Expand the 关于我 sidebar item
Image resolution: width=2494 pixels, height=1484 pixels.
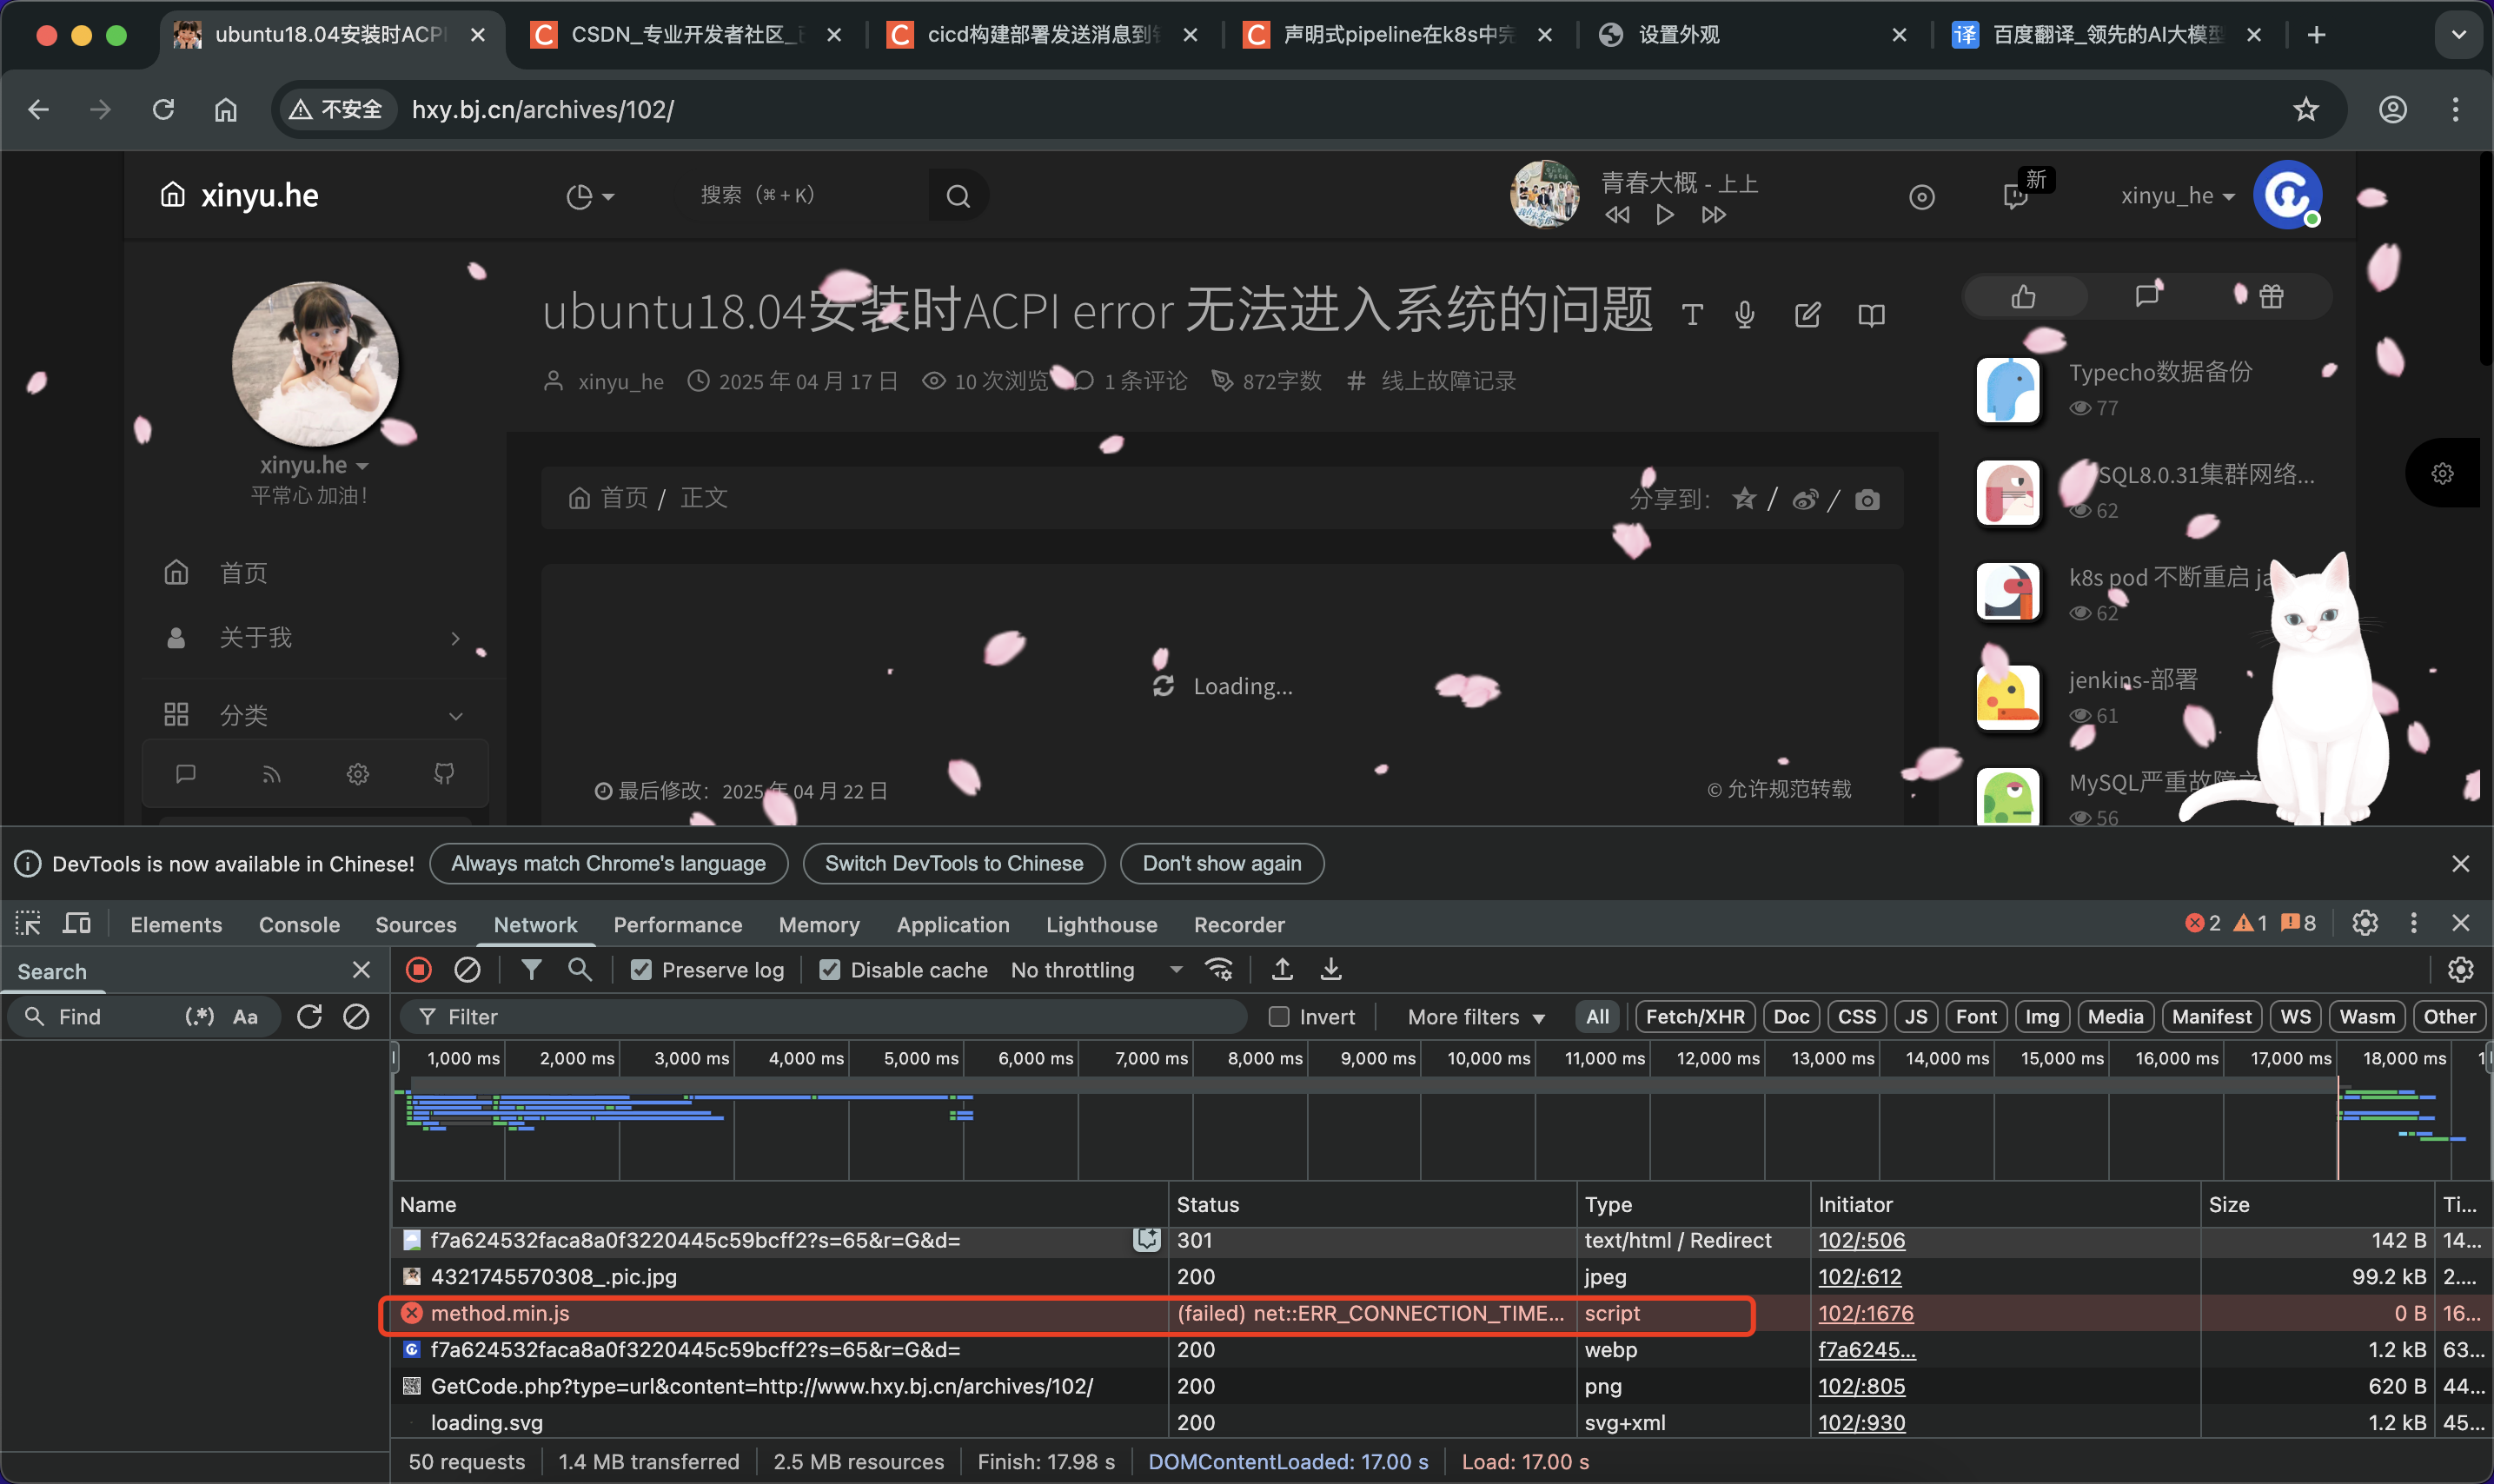[x=313, y=637]
